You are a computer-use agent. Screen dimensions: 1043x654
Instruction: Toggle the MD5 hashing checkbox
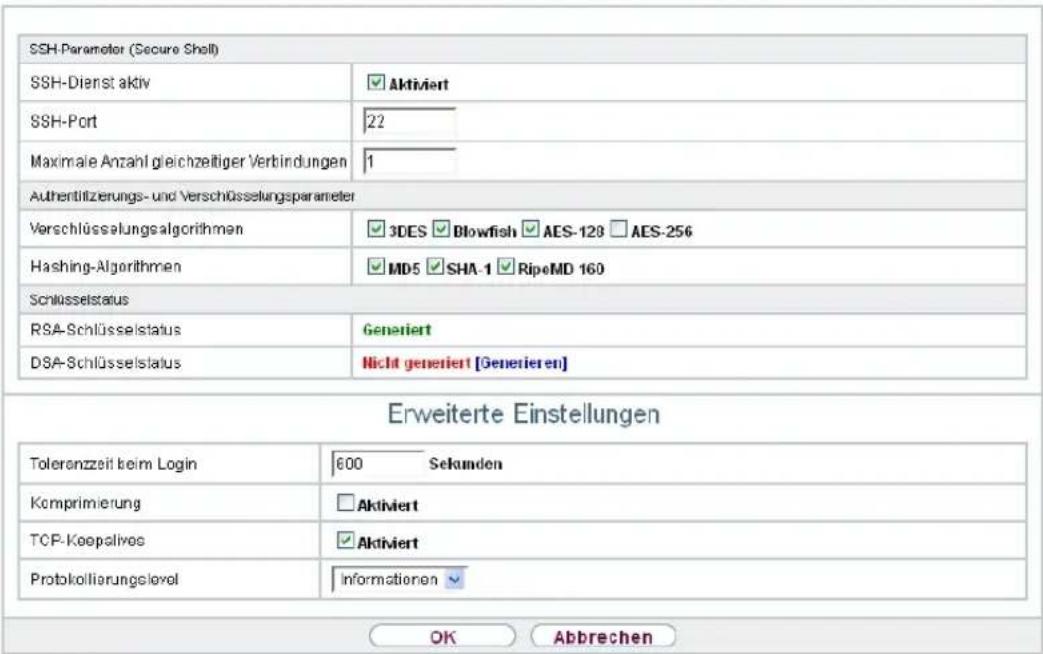coord(376,267)
